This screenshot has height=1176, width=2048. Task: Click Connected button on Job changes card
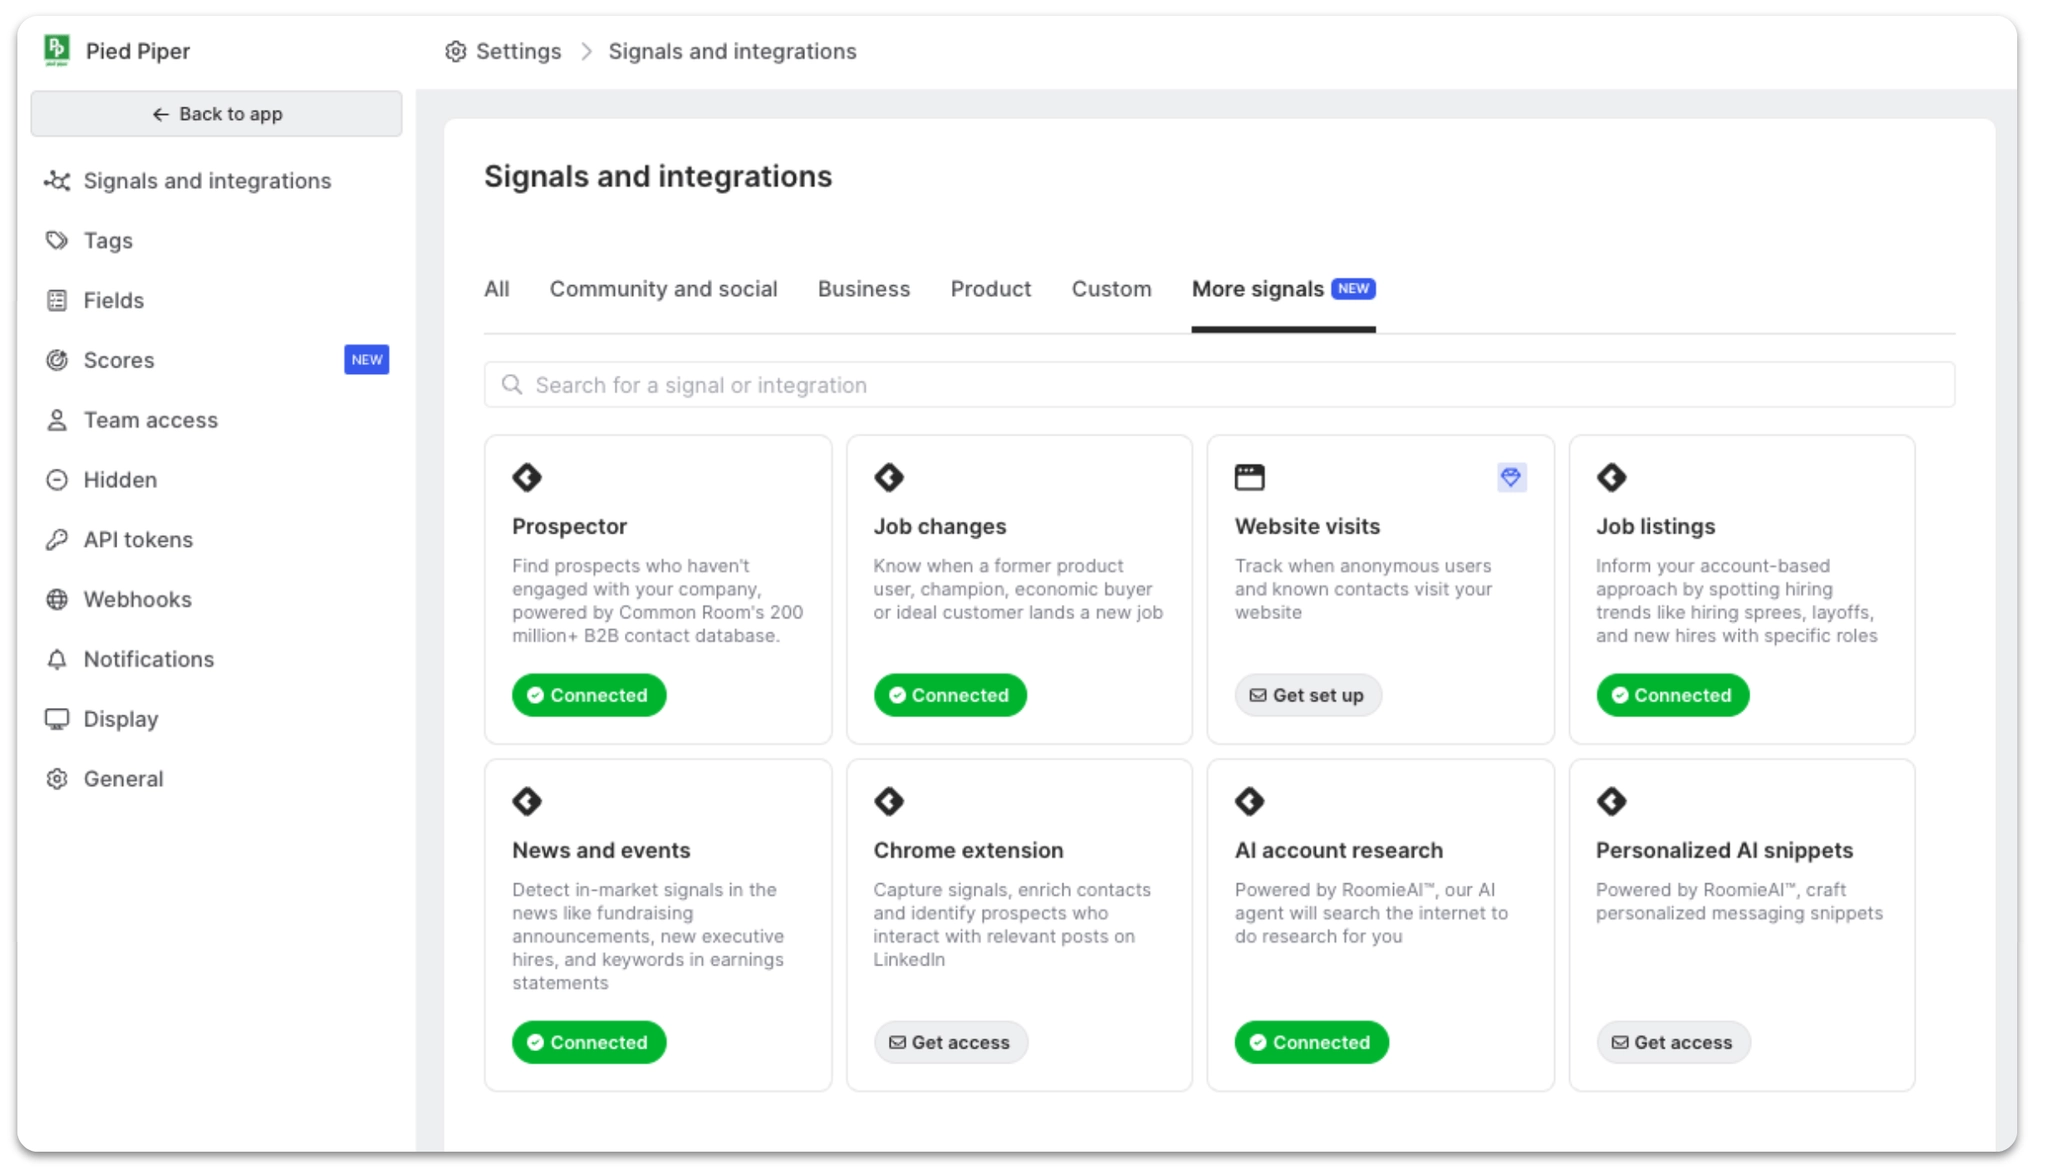[x=949, y=695]
